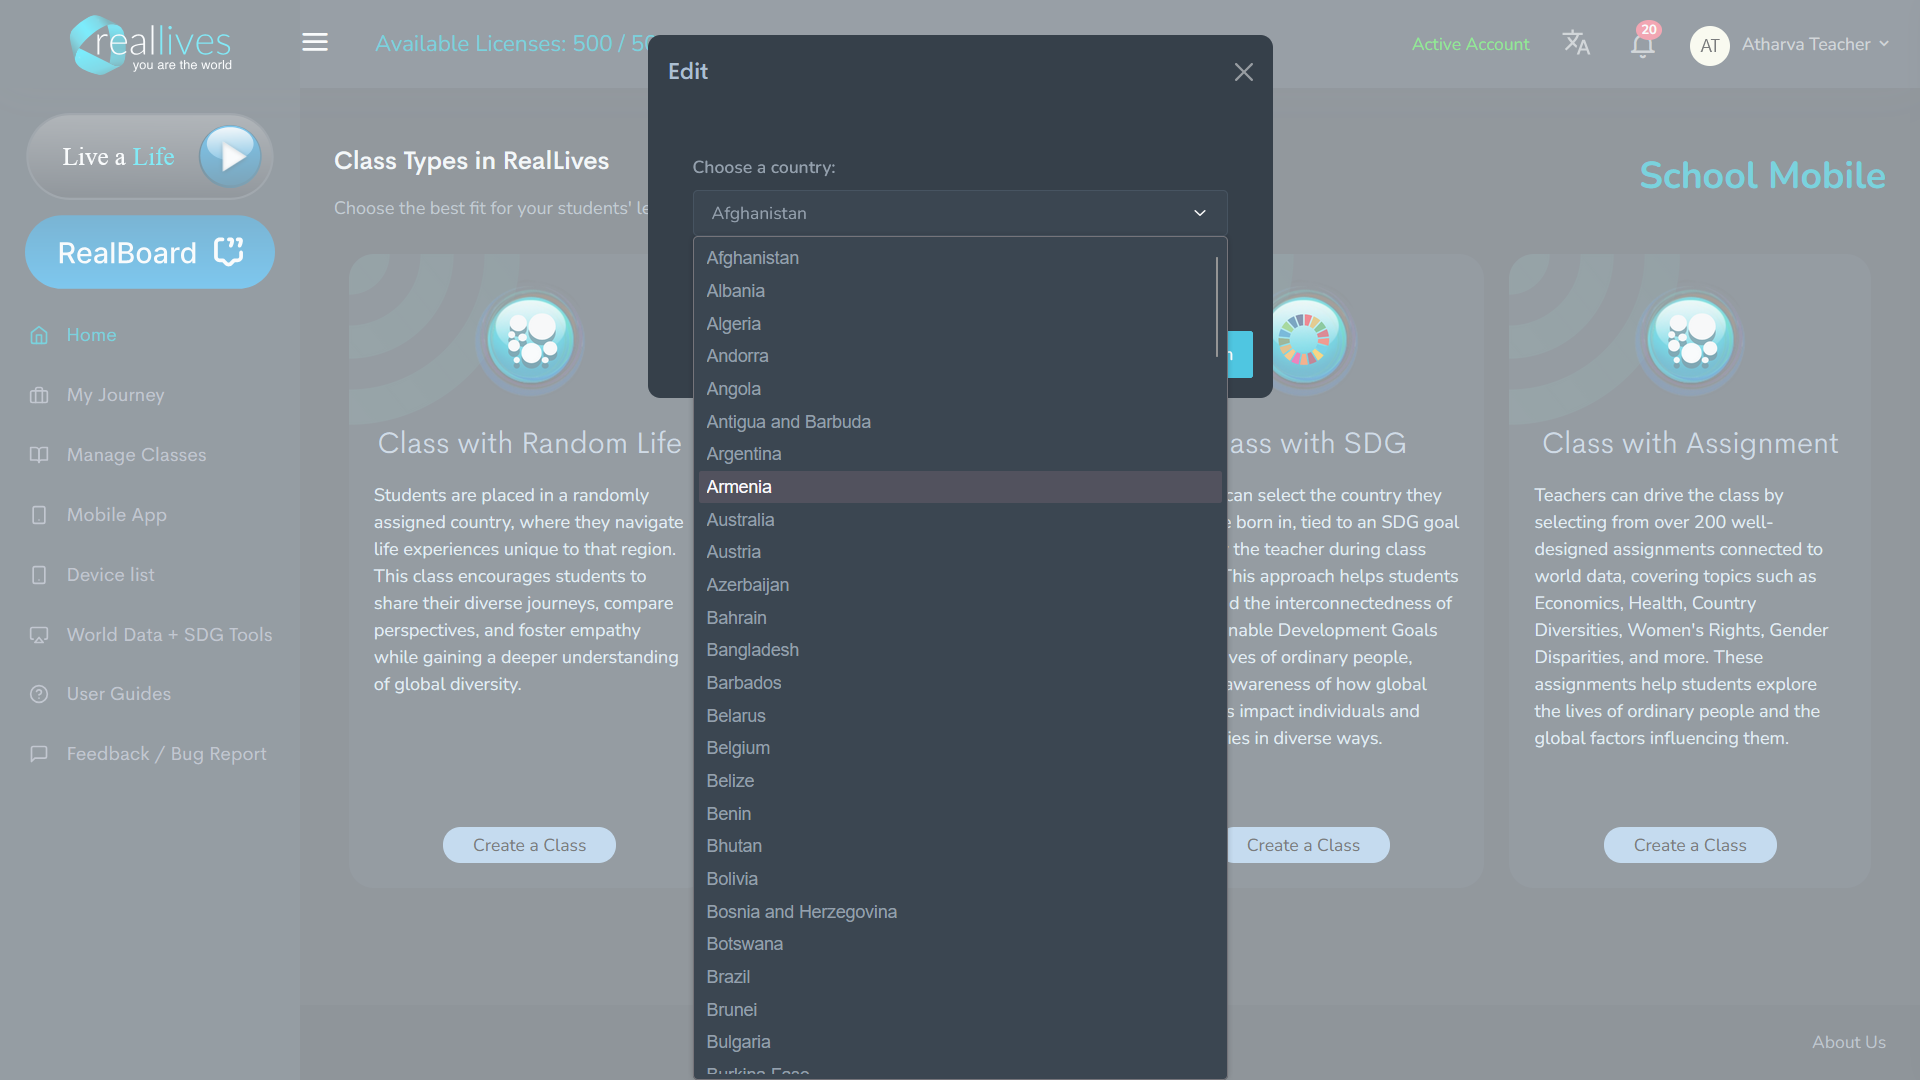Open the notifications bell icon

tap(1642, 45)
